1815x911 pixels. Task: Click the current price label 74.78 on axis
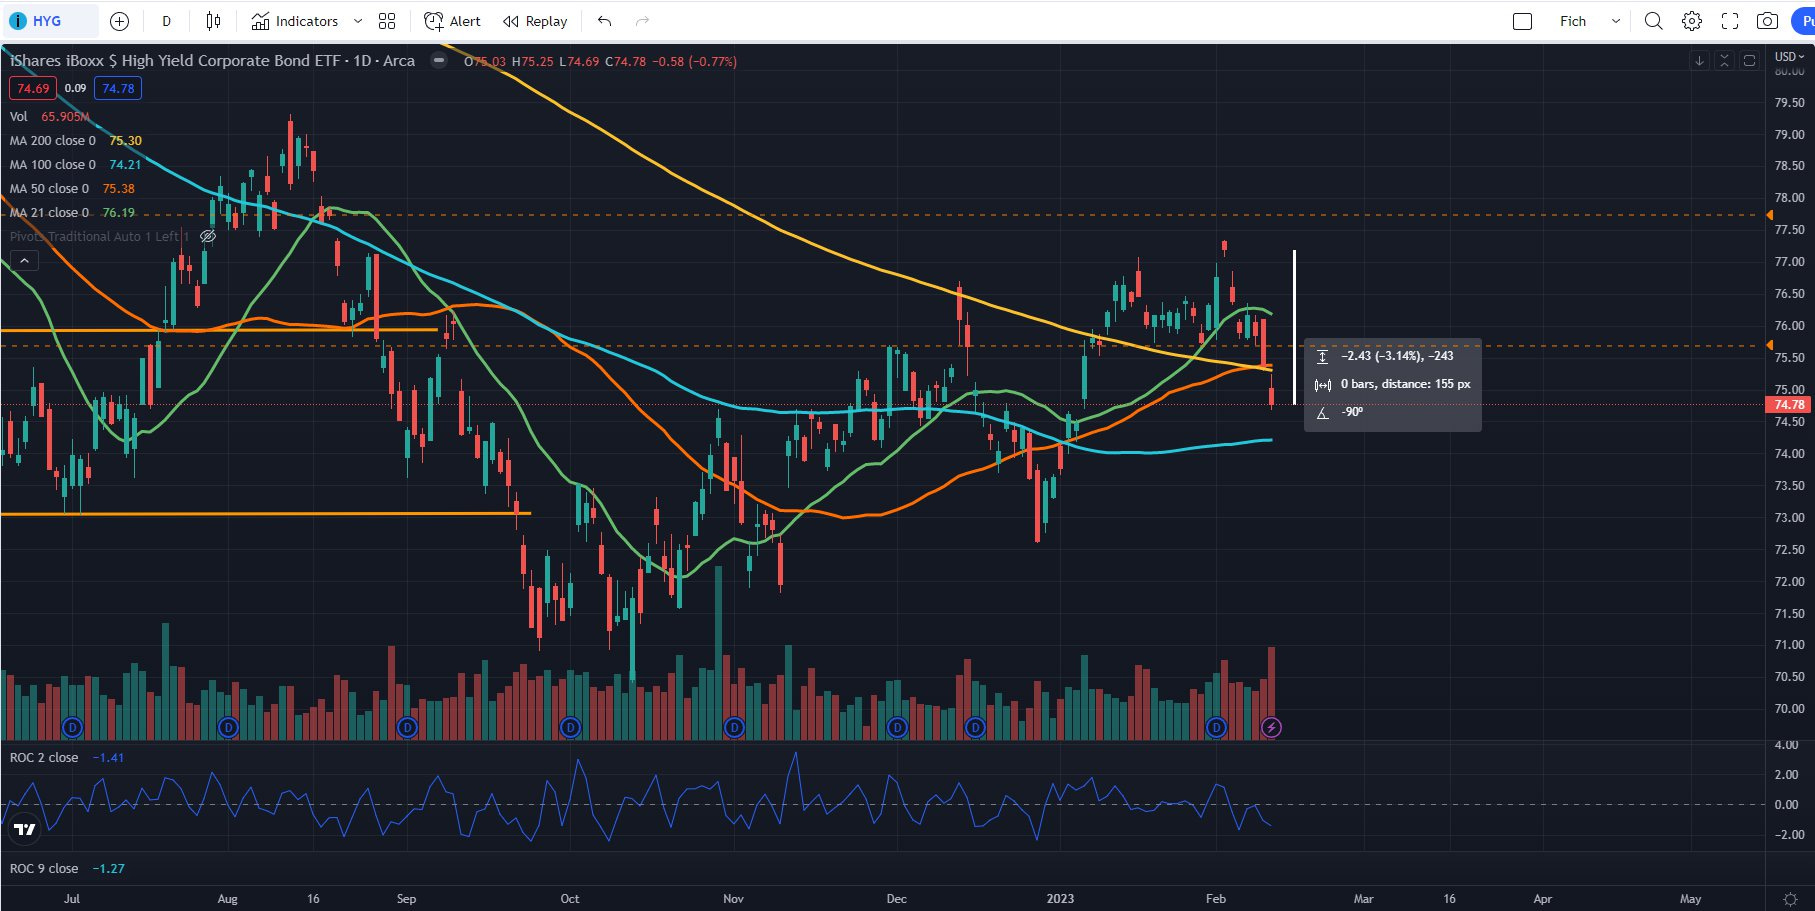1789,405
